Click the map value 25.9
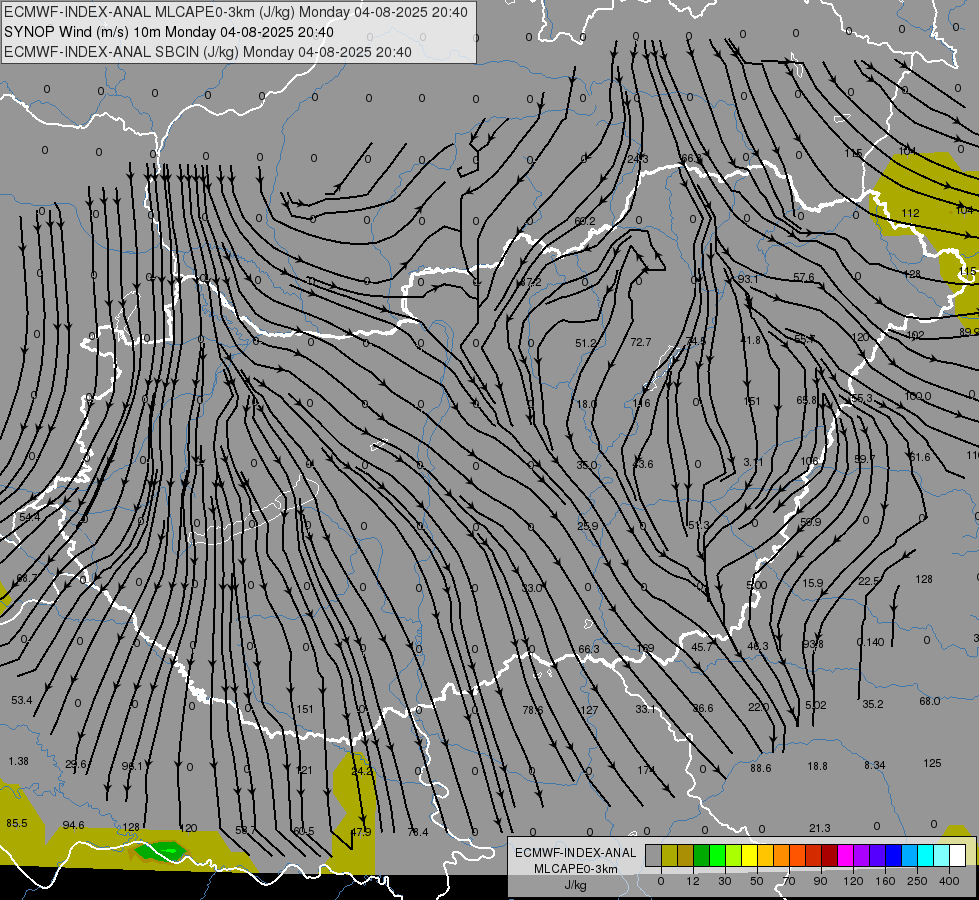The height and width of the screenshot is (900, 979). pos(588,526)
